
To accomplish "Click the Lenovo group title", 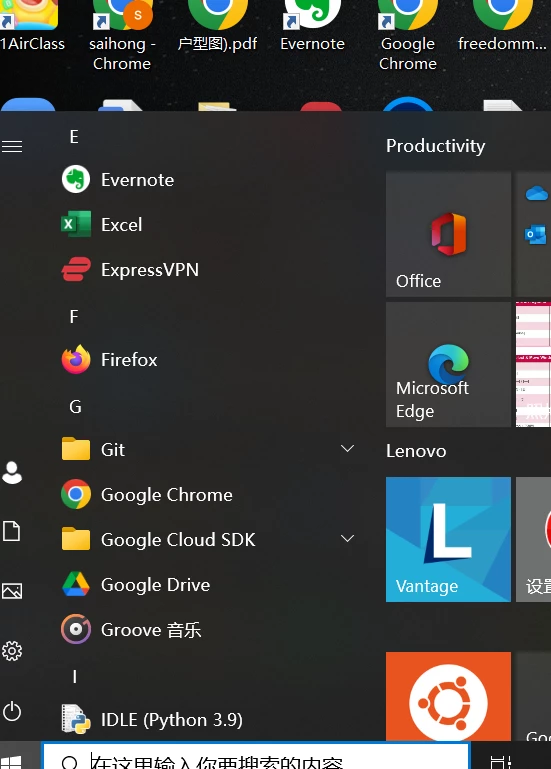I will tap(416, 451).
